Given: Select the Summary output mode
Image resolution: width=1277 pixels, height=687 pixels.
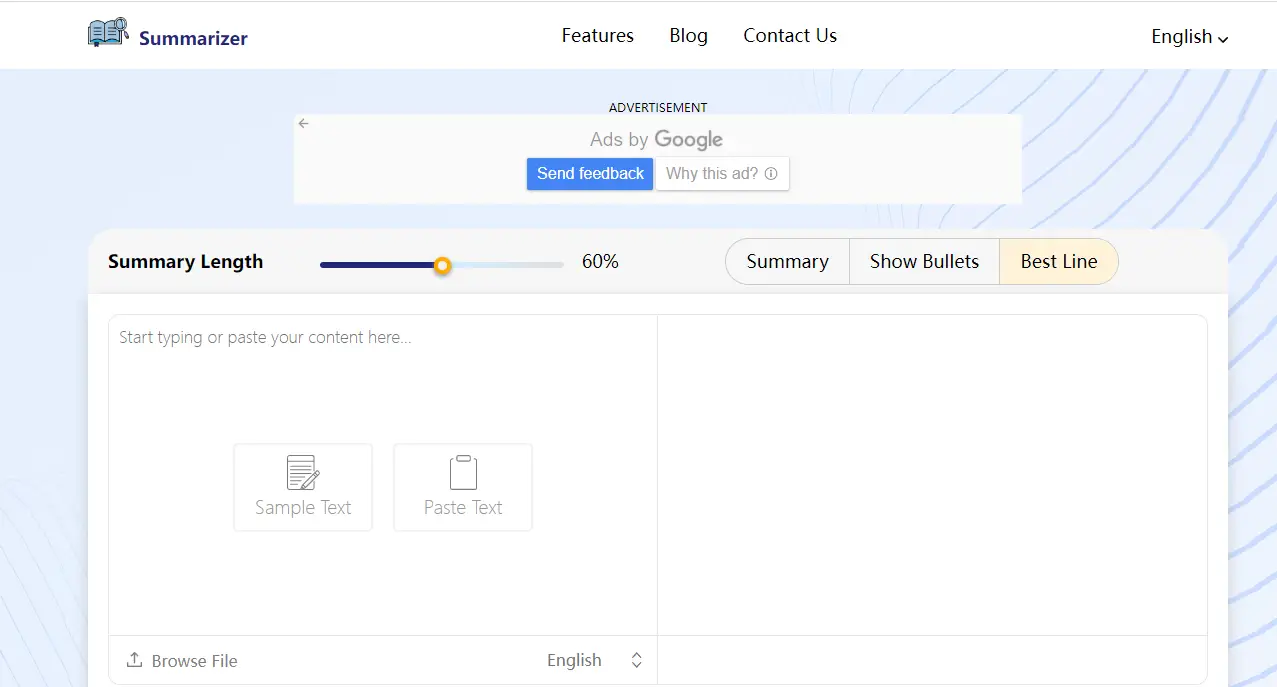Looking at the screenshot, I should click(787, 262).
